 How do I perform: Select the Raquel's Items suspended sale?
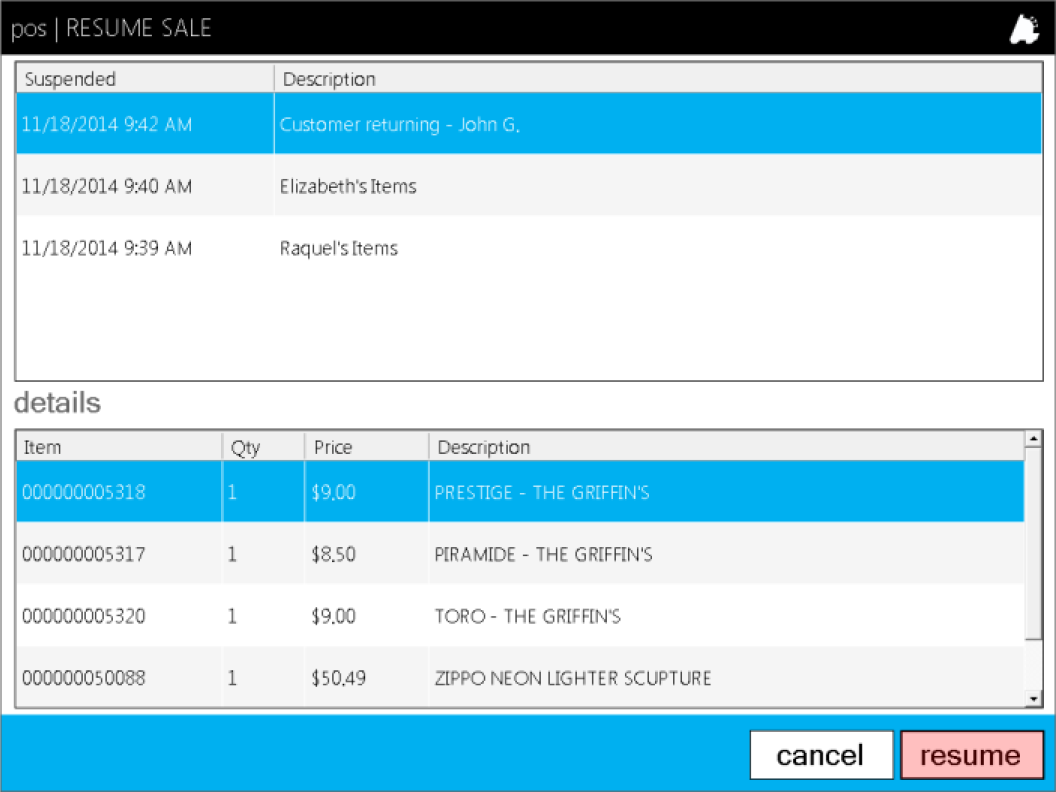pyautogui.click(x=529, y=248)
